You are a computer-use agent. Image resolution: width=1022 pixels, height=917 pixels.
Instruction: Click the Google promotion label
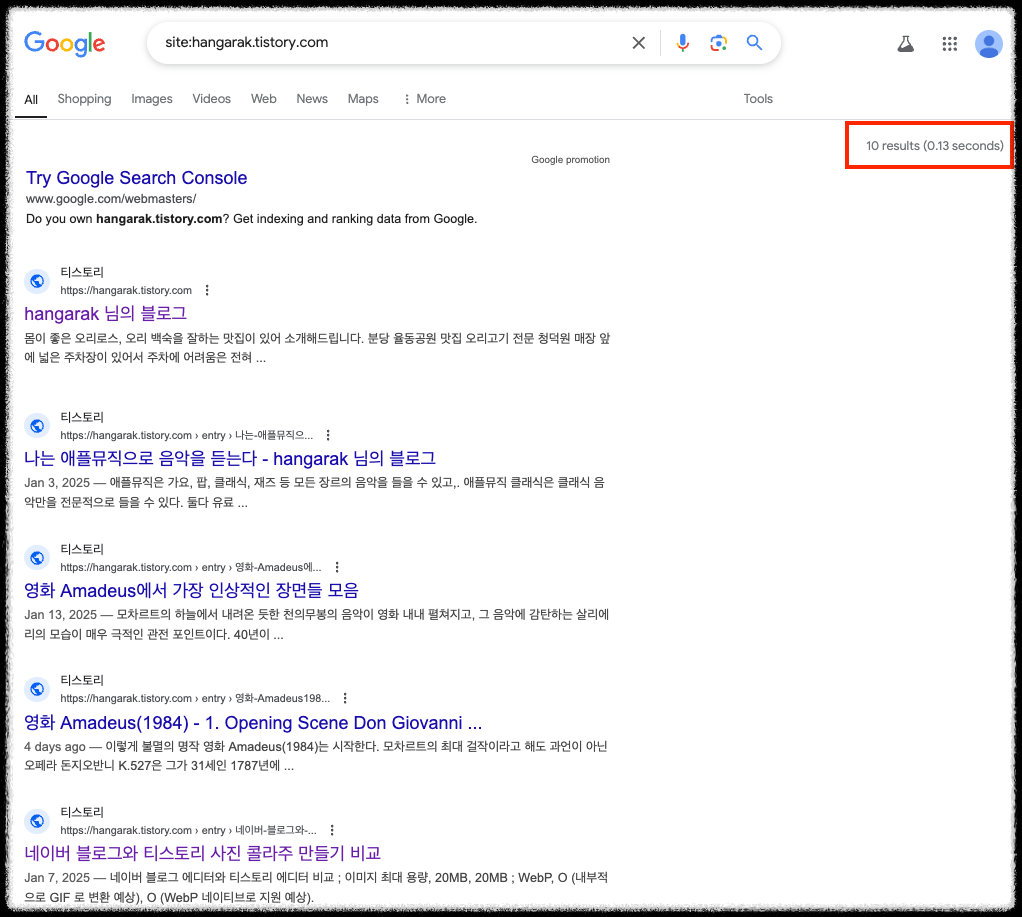click(x=570, y=160)
